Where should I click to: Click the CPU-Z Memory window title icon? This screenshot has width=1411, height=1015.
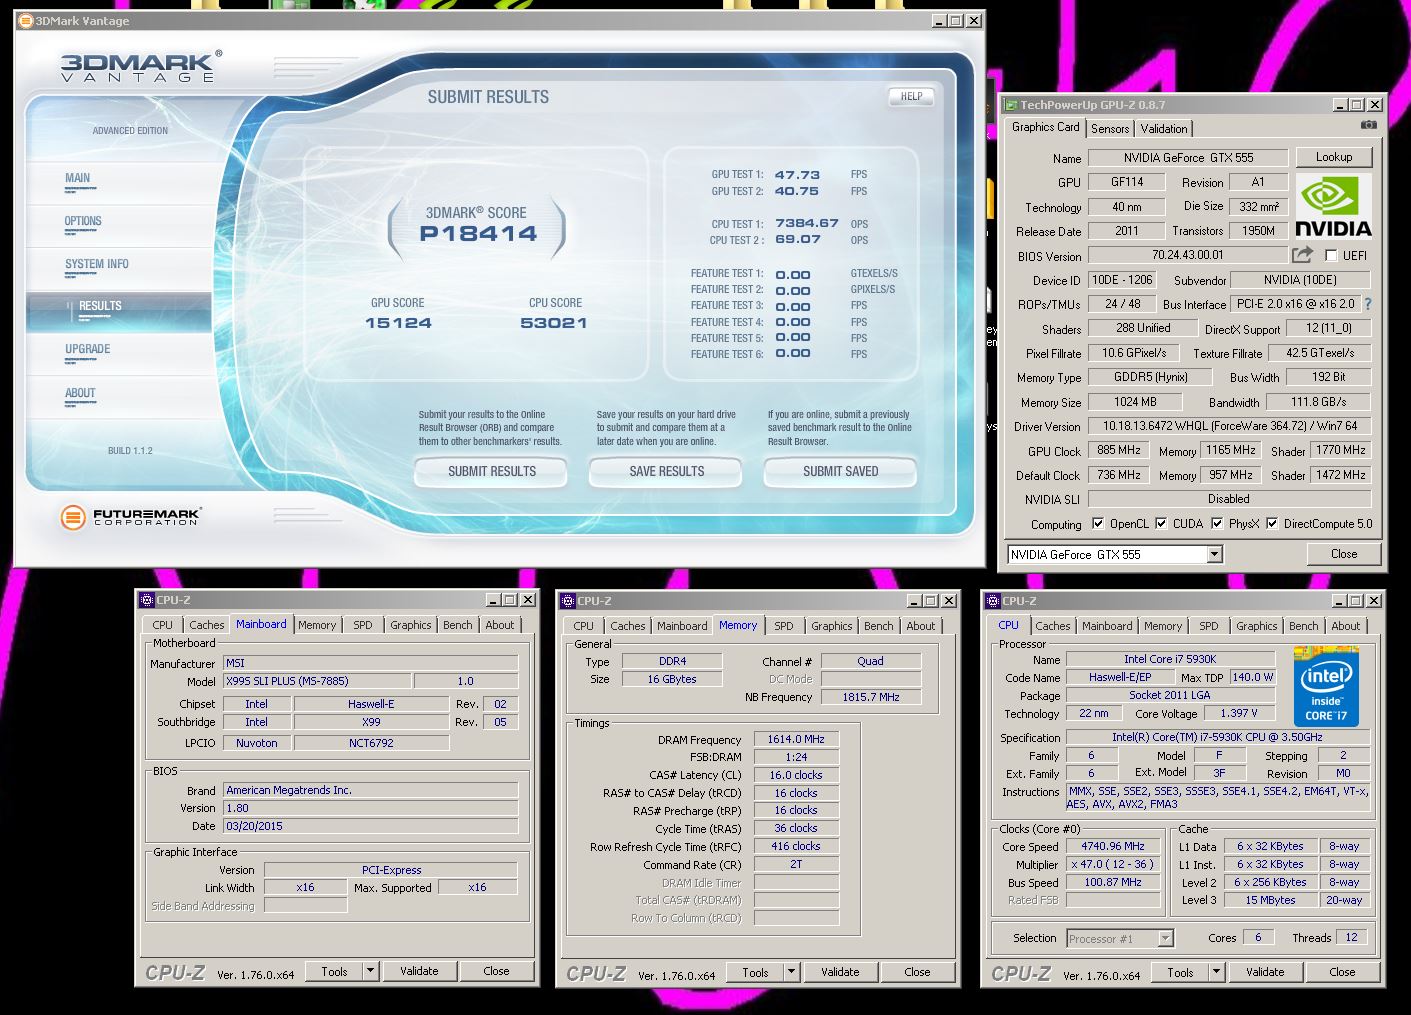567,601
